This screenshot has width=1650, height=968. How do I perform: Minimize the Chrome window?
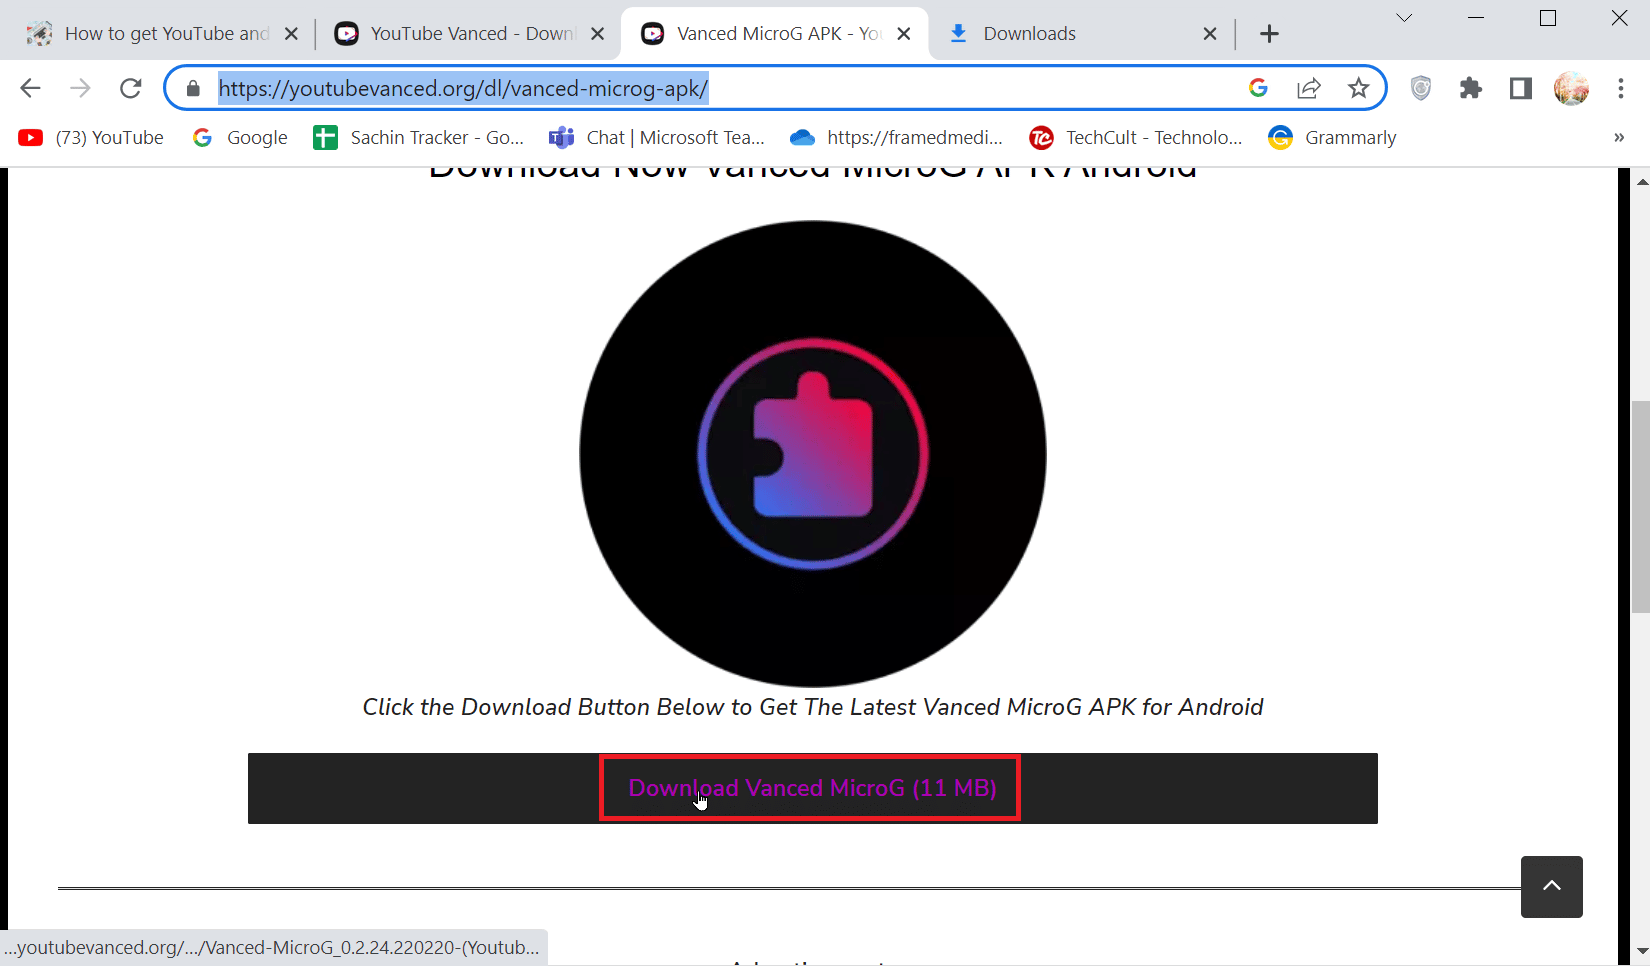1476,18
